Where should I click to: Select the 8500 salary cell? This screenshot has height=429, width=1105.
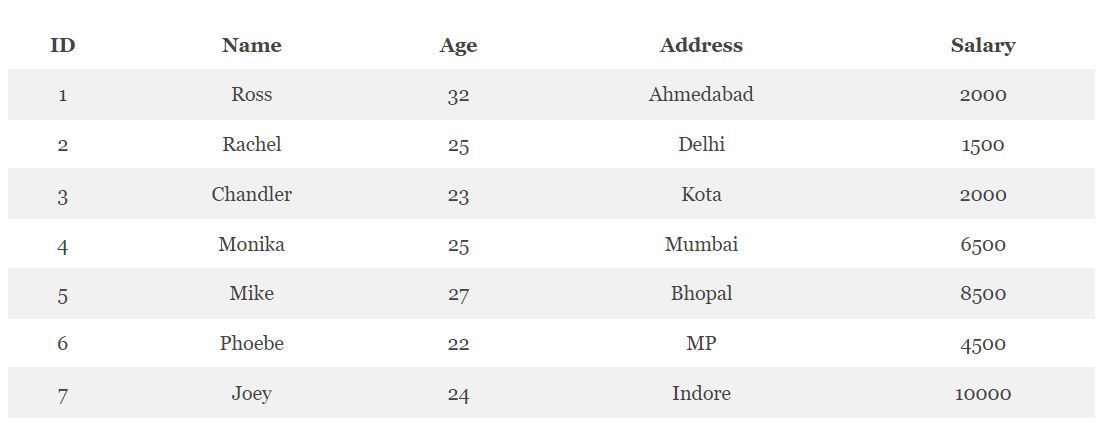click(x=983, y=294)
